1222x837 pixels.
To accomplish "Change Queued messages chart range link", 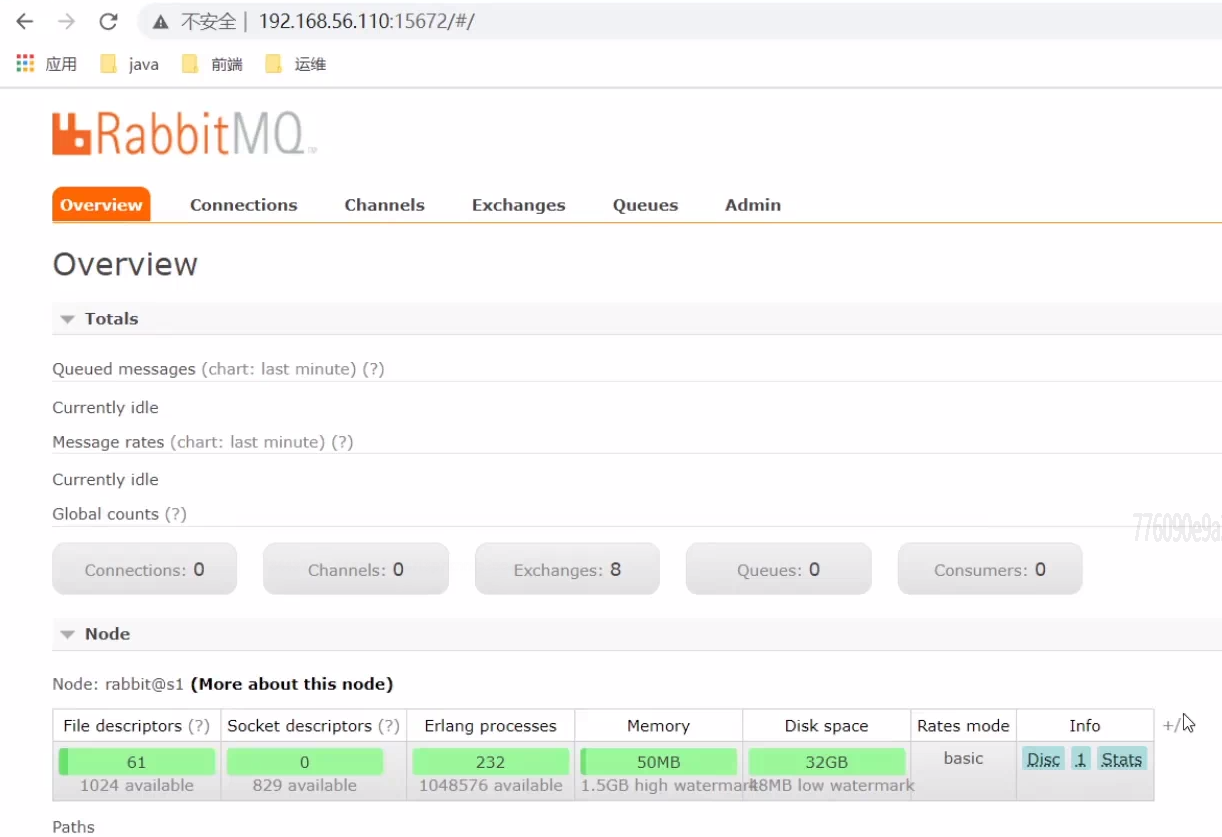I will 279,369.
